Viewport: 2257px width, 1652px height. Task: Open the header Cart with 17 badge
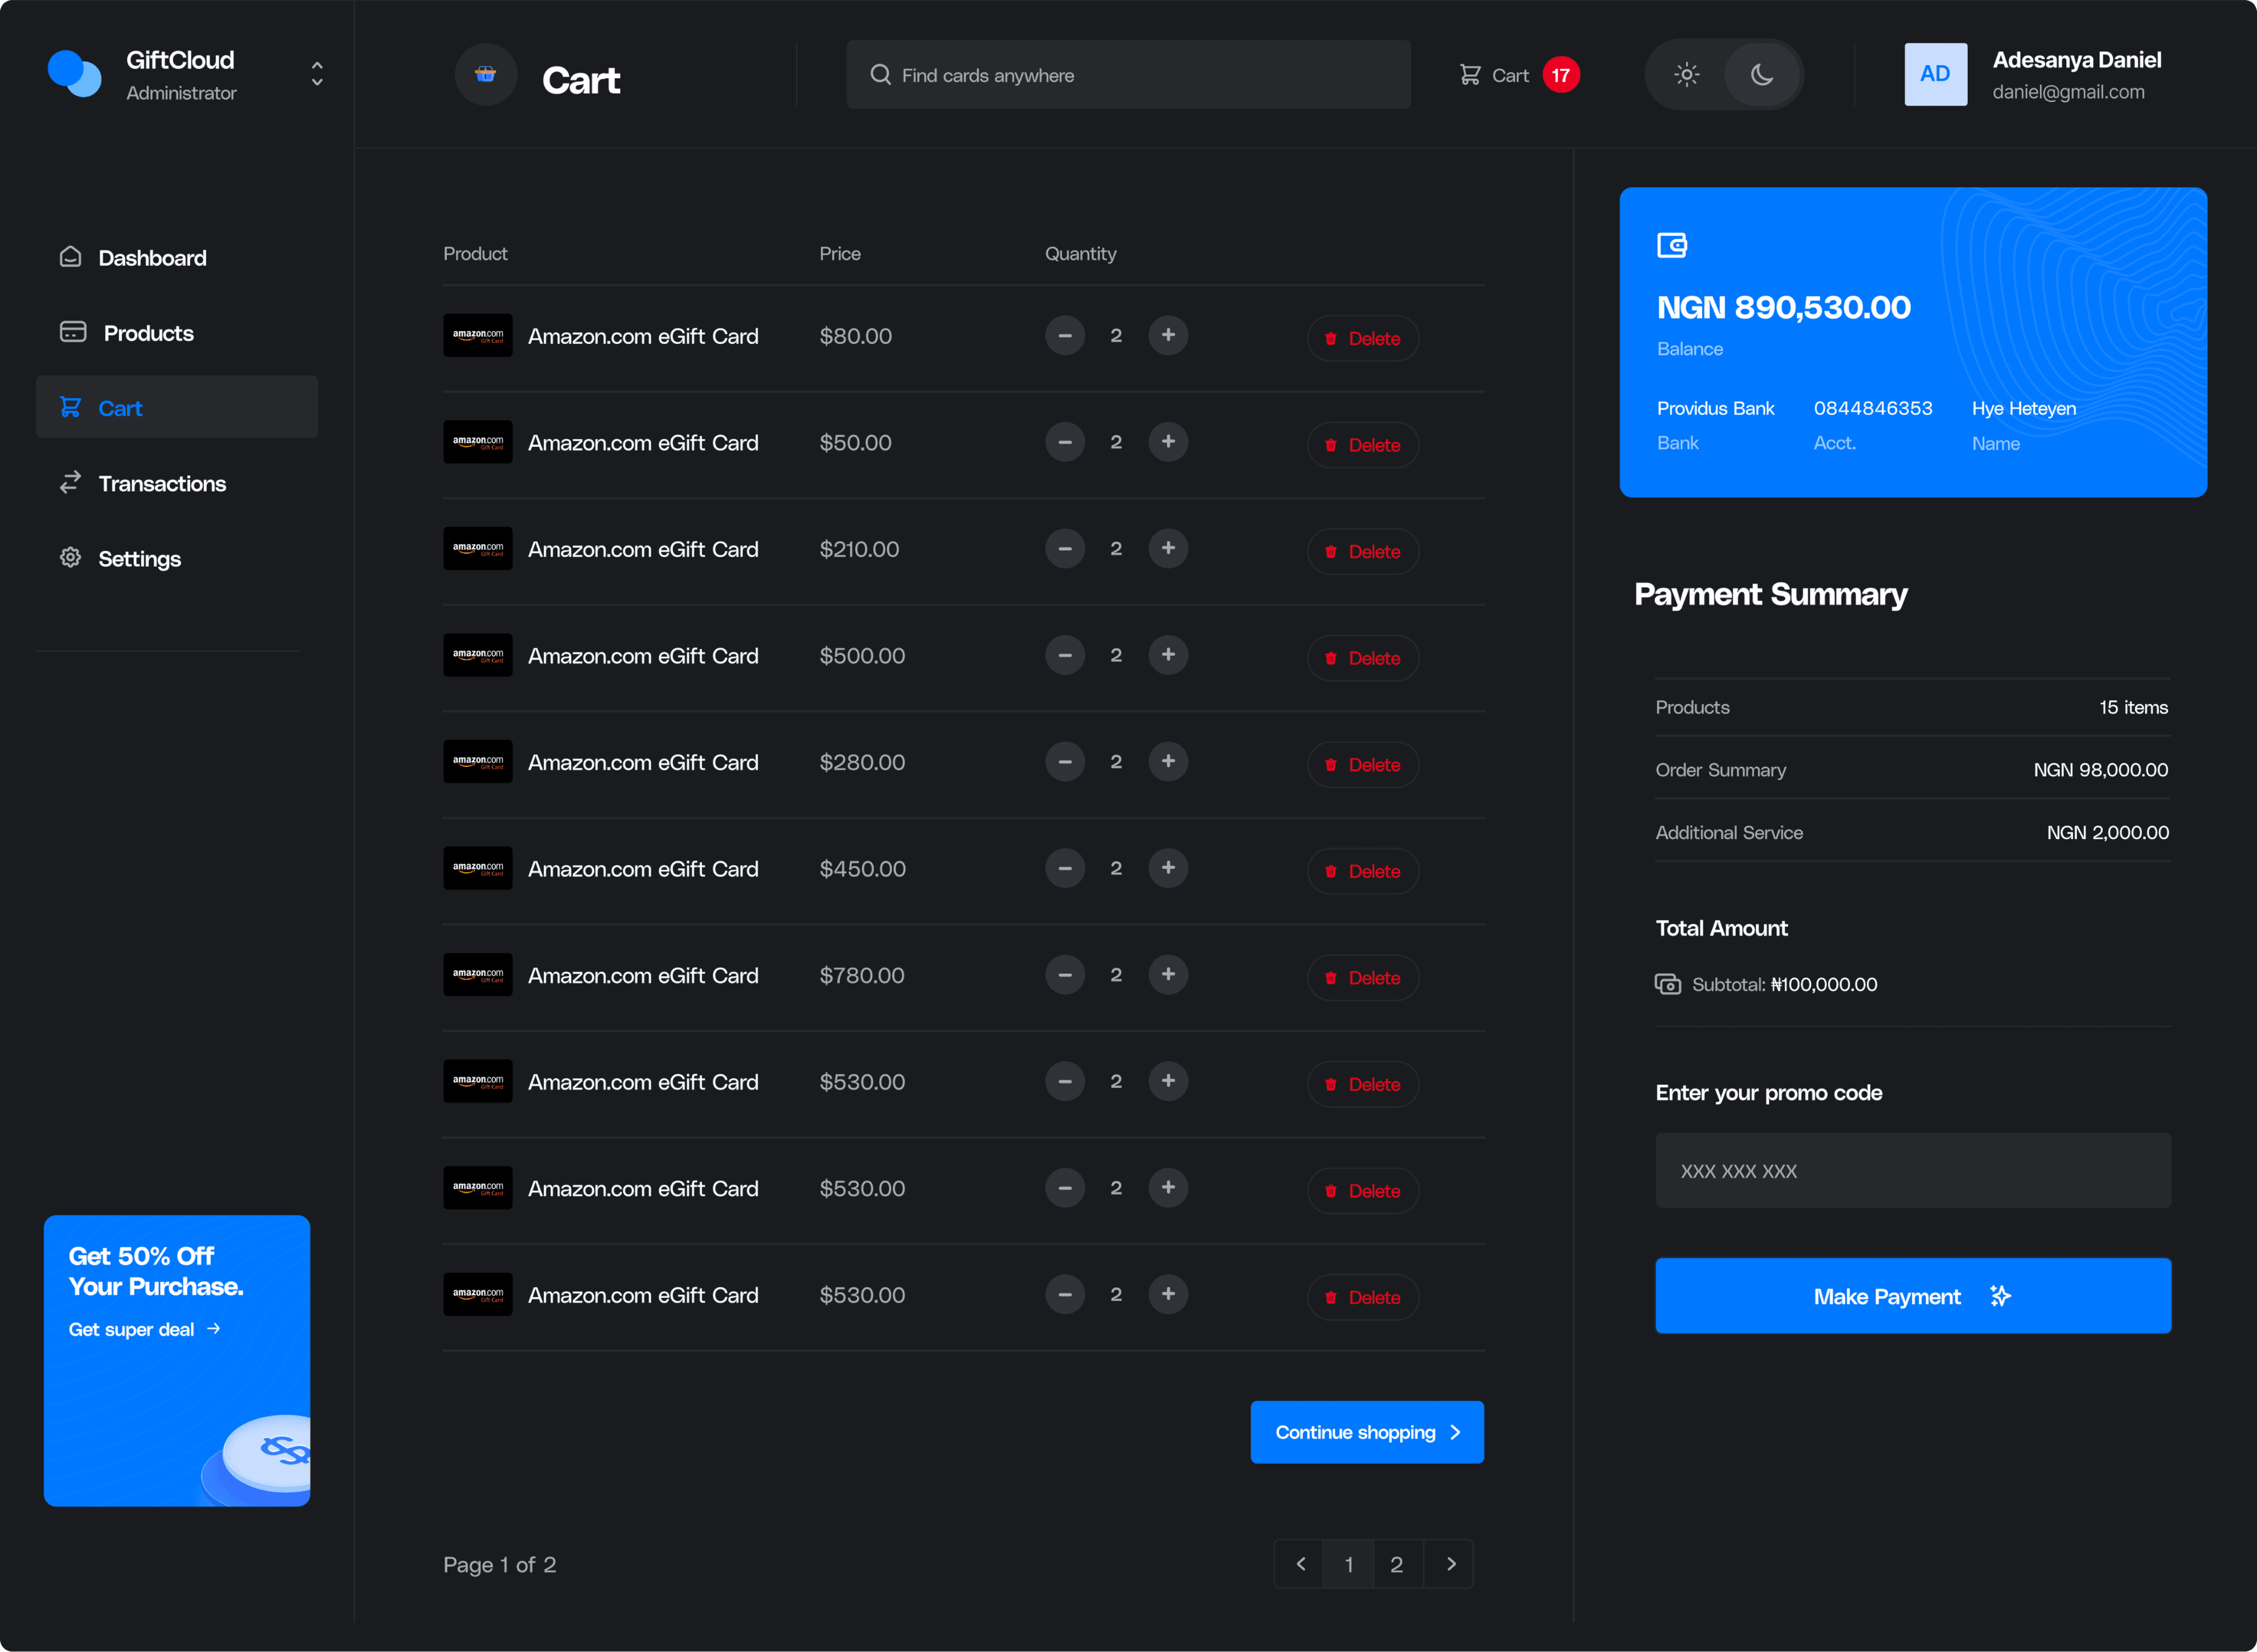click(1519, 75)
